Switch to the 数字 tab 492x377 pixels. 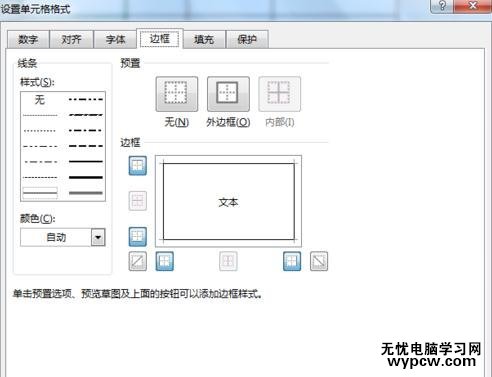(28, 39)
